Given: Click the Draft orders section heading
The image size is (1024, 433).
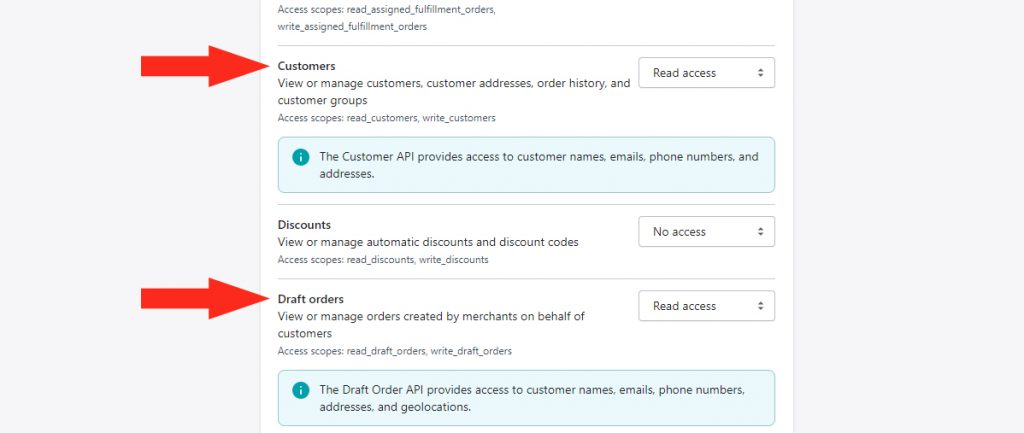Looking at the screenshot, I should [x=311, y=299].
